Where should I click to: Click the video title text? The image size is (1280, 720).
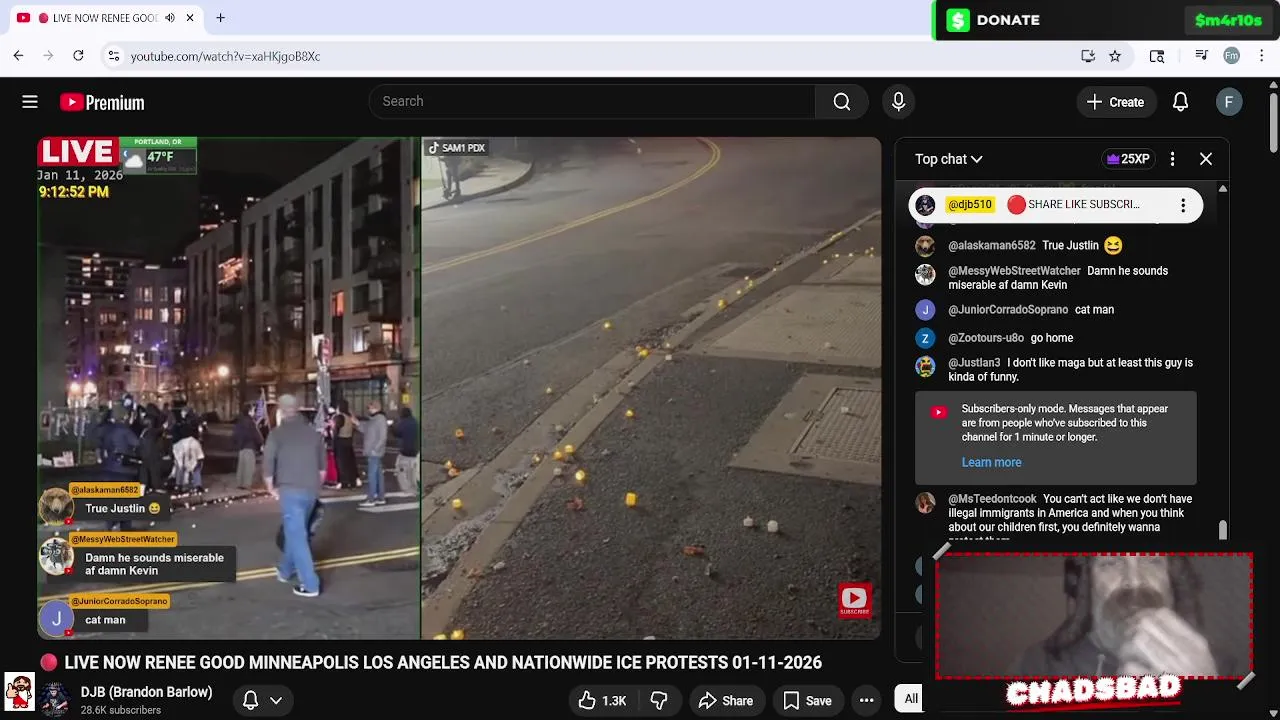click(443, 663)
